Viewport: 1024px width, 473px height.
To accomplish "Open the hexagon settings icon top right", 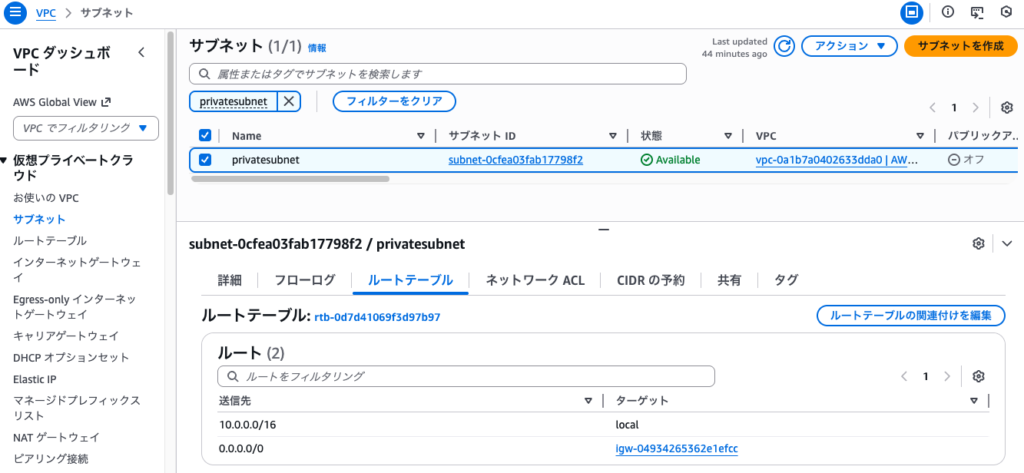I will [1005, 13].
